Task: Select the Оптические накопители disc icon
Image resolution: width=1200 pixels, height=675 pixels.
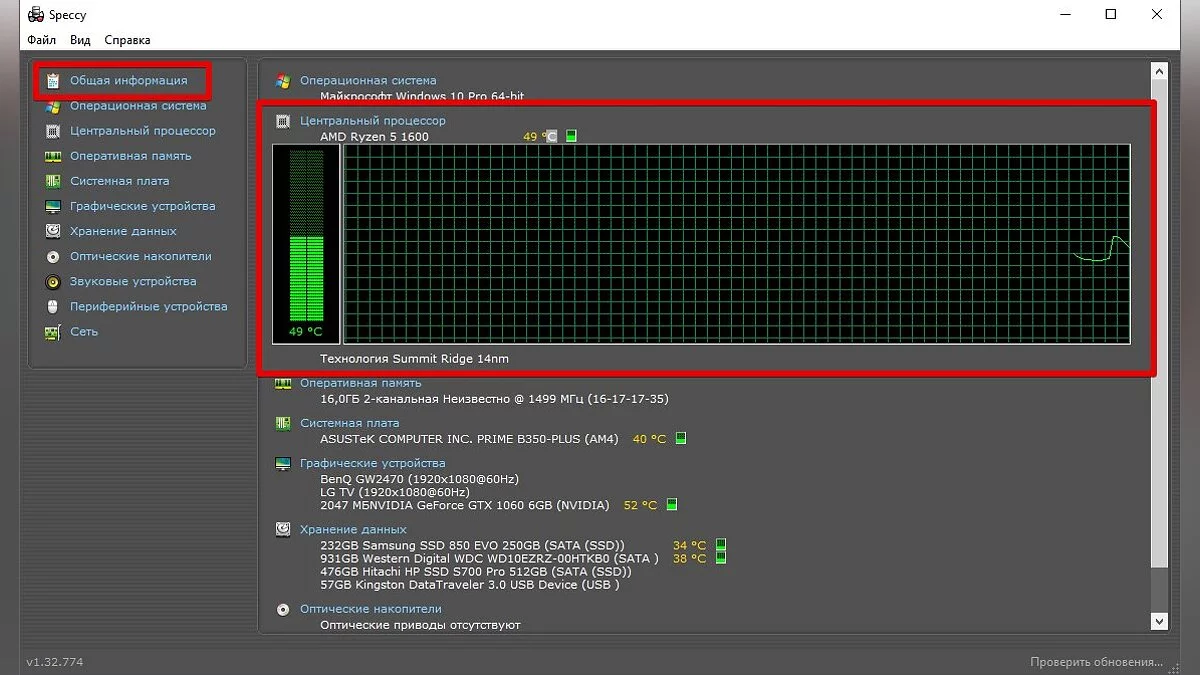Action: (x=53, y=256)
